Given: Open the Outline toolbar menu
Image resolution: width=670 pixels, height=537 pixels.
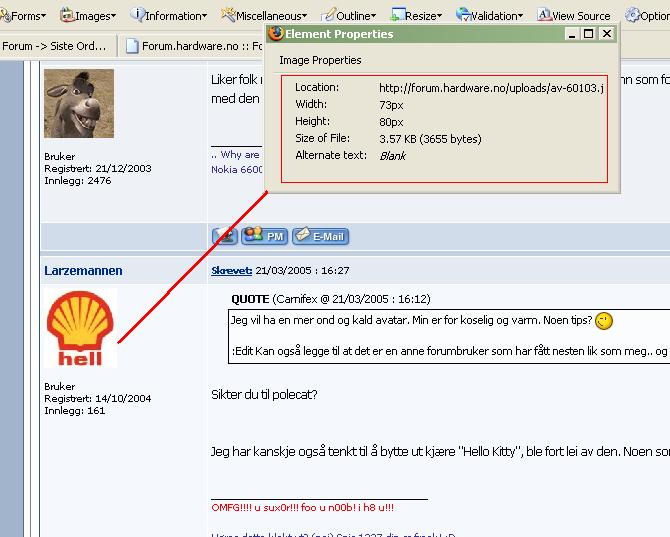Looking at the screenshot, I should click(349, 16).
